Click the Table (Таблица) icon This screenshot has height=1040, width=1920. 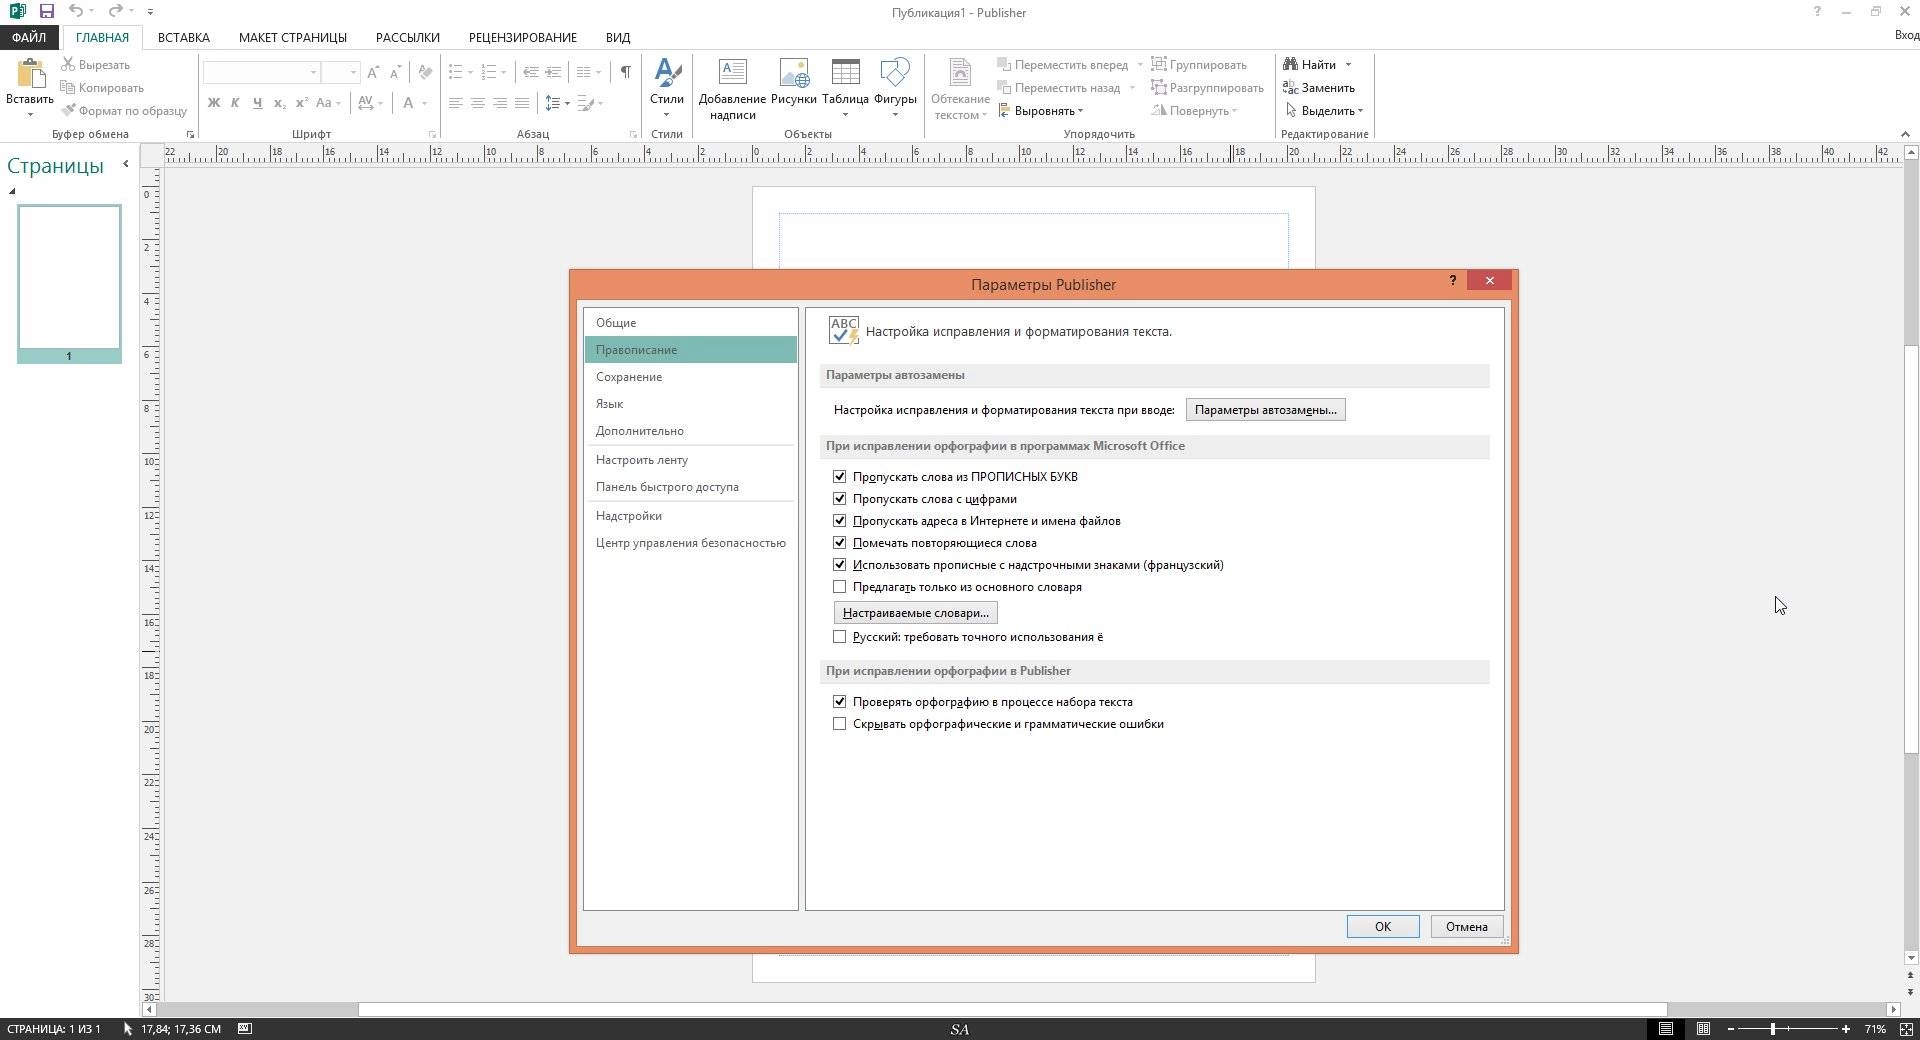pos(845,73)
